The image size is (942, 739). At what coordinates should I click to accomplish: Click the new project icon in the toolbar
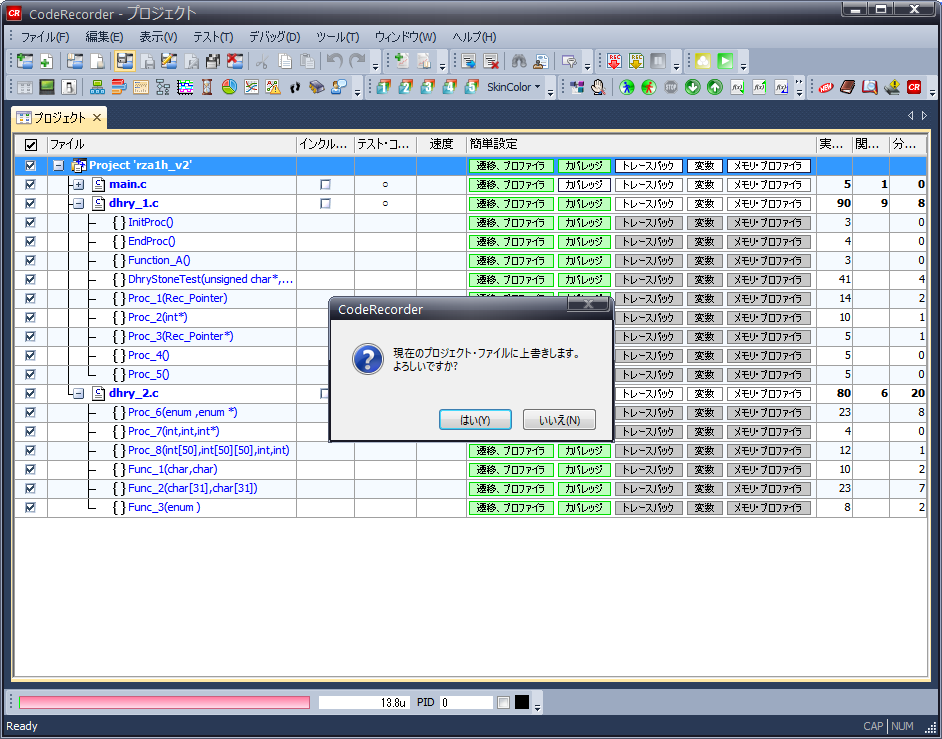click(x=25, y=61)
